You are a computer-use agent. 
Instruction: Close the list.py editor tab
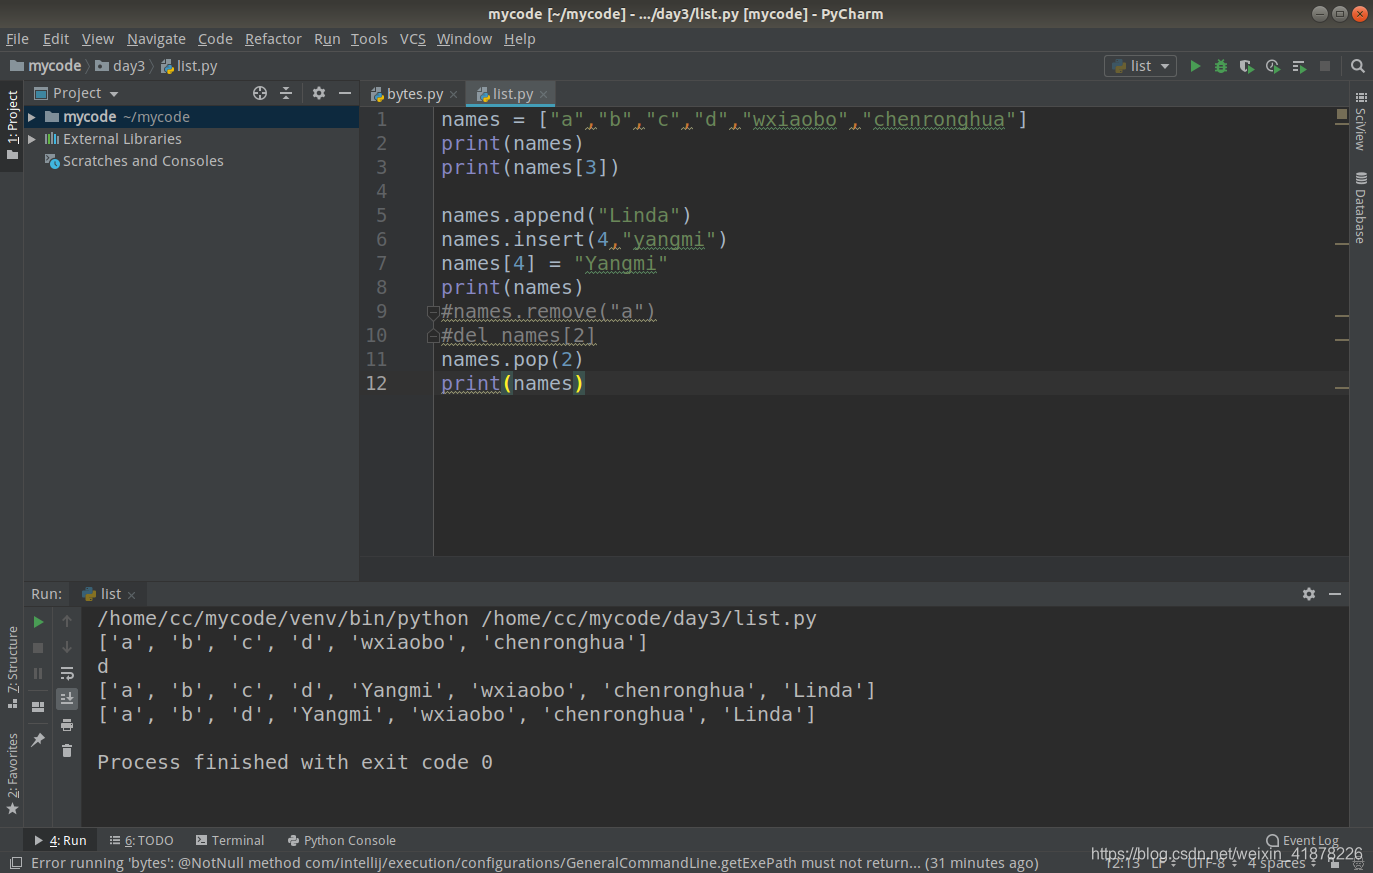543,95
